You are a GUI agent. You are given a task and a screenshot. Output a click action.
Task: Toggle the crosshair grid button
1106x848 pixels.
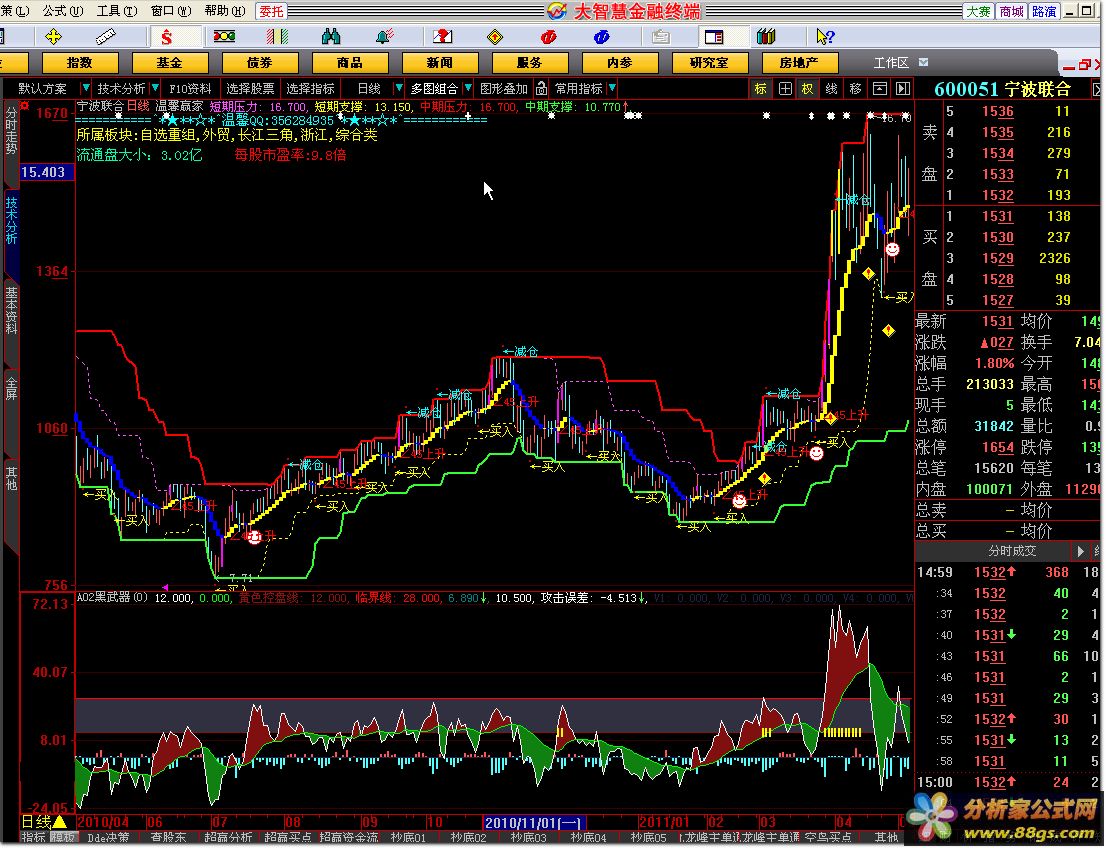pos(785,88)
